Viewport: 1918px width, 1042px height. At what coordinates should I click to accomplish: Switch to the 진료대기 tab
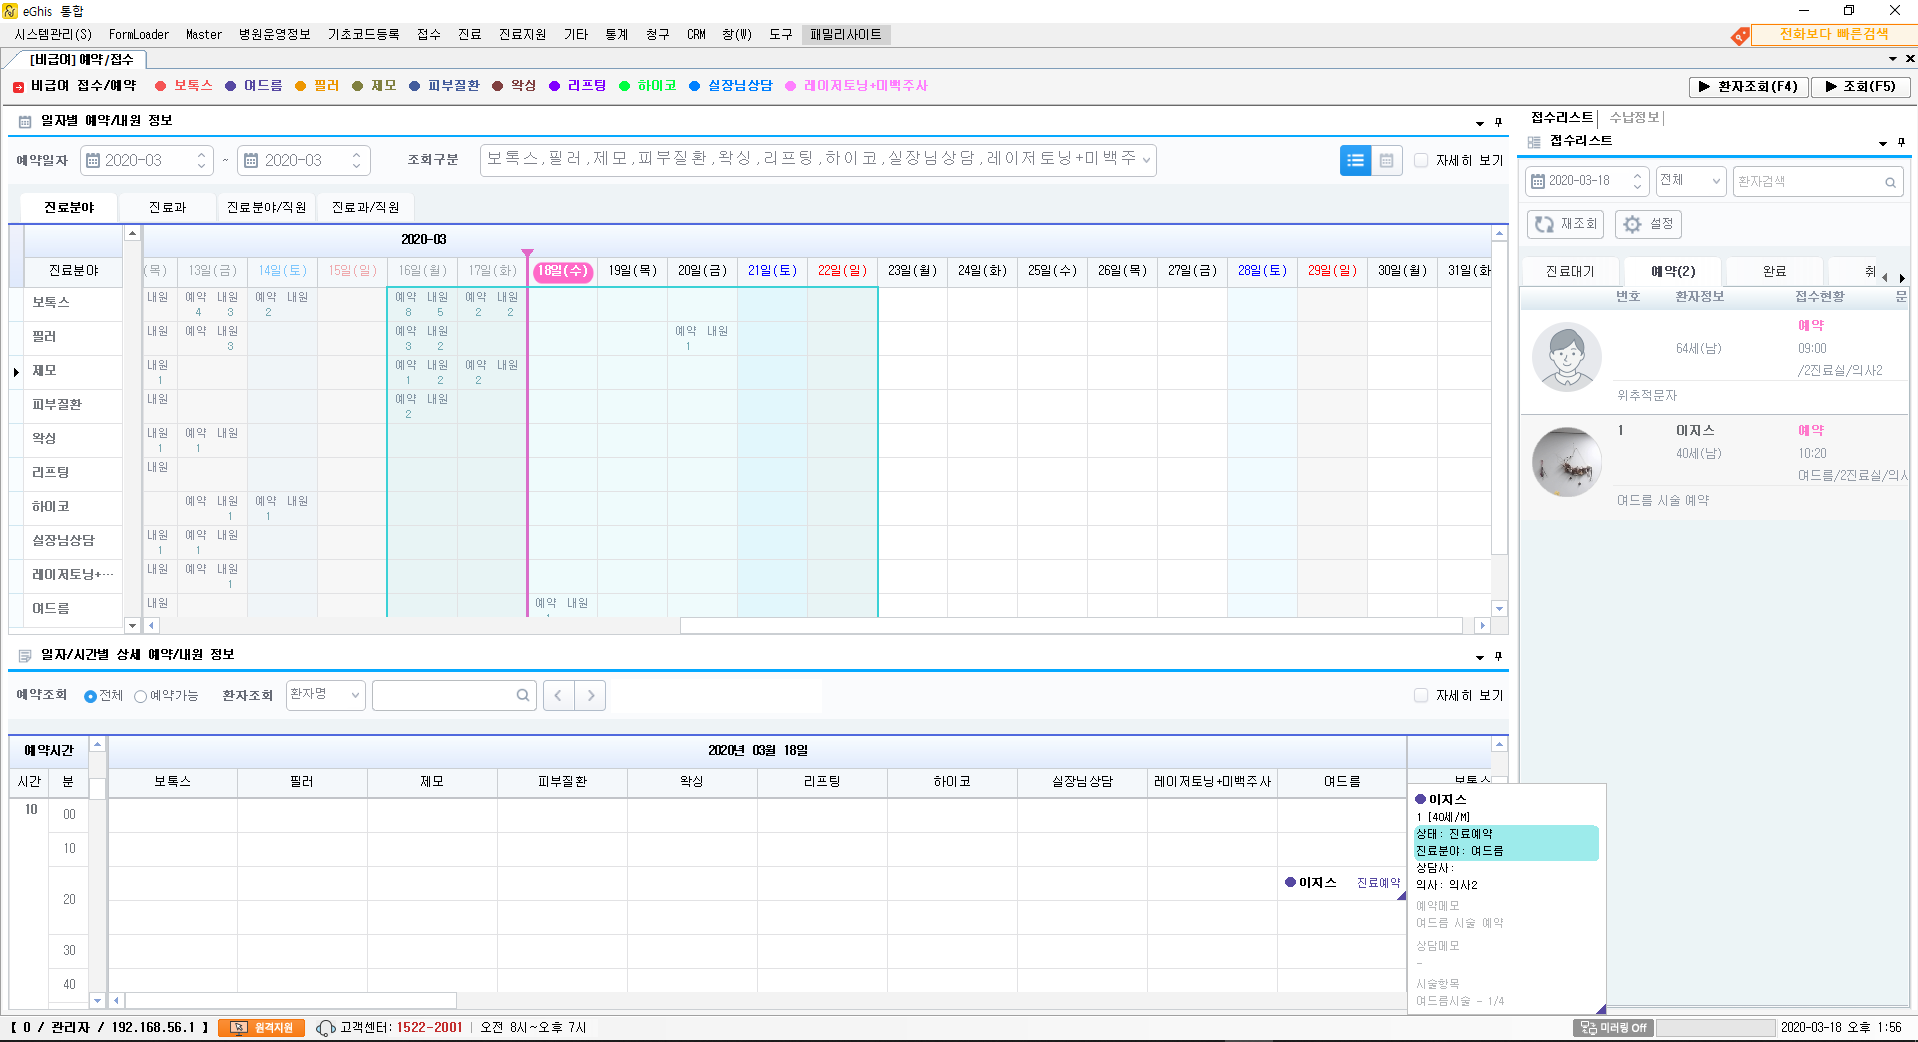coord(1569,271)
